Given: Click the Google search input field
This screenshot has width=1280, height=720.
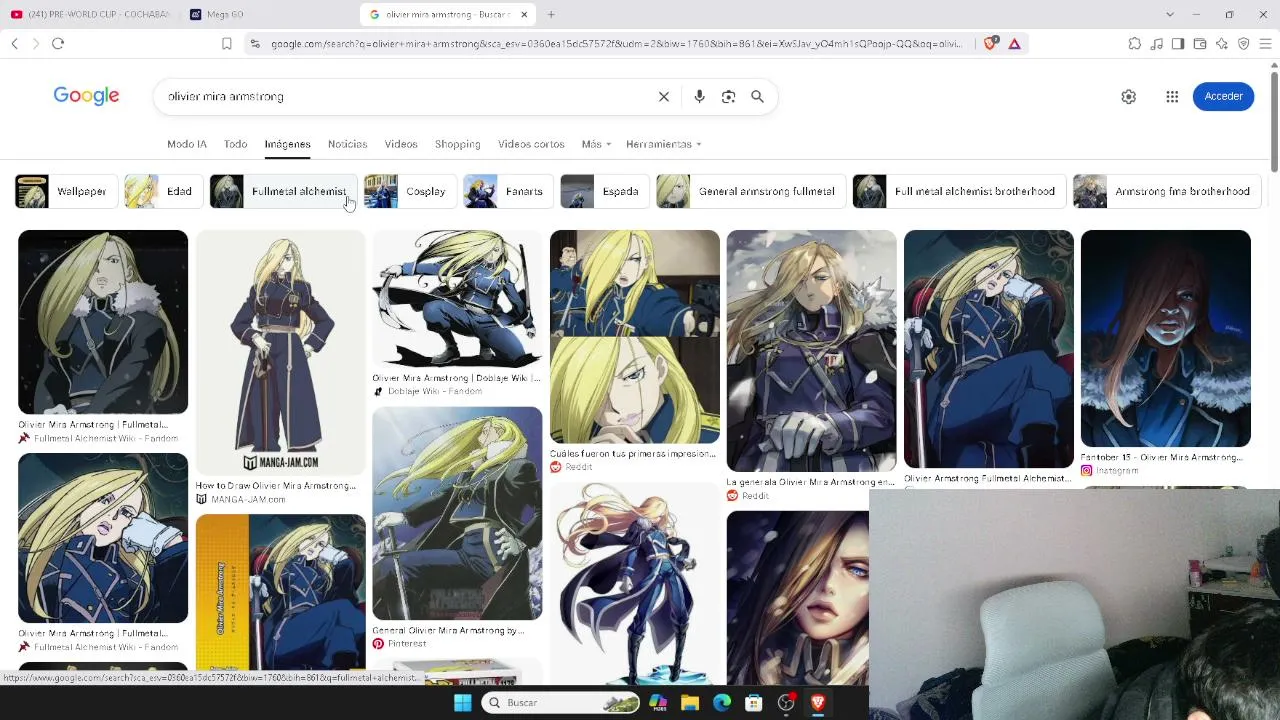Looking at the screenshot, I should click(407, 97).
